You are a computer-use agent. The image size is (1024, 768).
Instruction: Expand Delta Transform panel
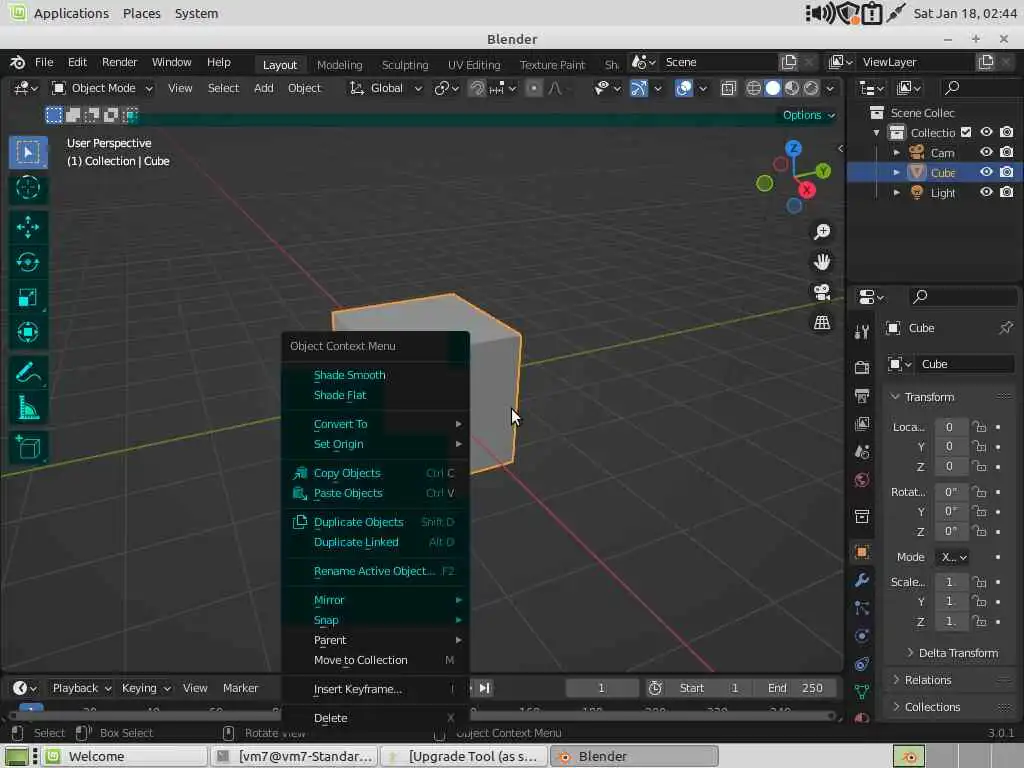(x=952, y=653)
